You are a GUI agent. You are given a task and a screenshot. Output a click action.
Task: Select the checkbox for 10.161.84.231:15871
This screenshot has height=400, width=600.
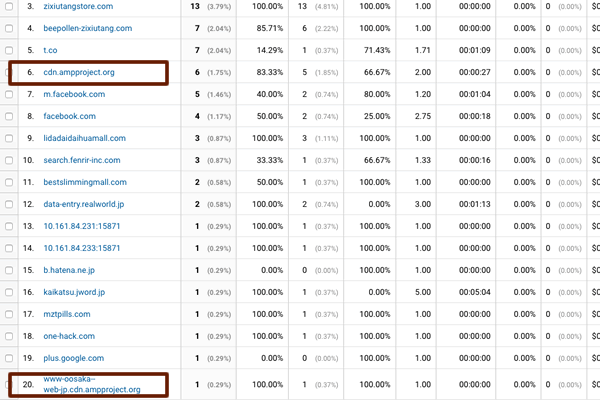[x=9, y=226]
